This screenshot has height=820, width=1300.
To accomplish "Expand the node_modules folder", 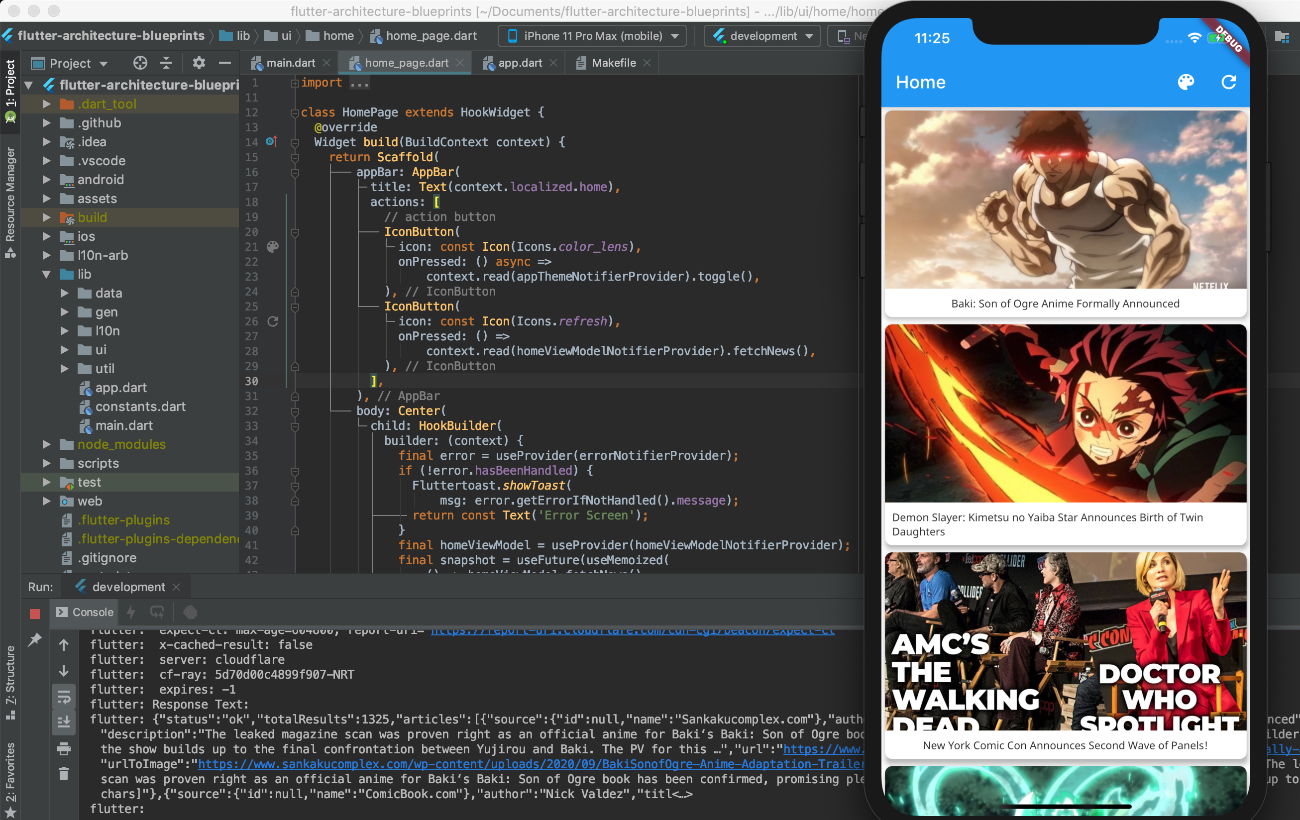I will [x=47, y=444].
